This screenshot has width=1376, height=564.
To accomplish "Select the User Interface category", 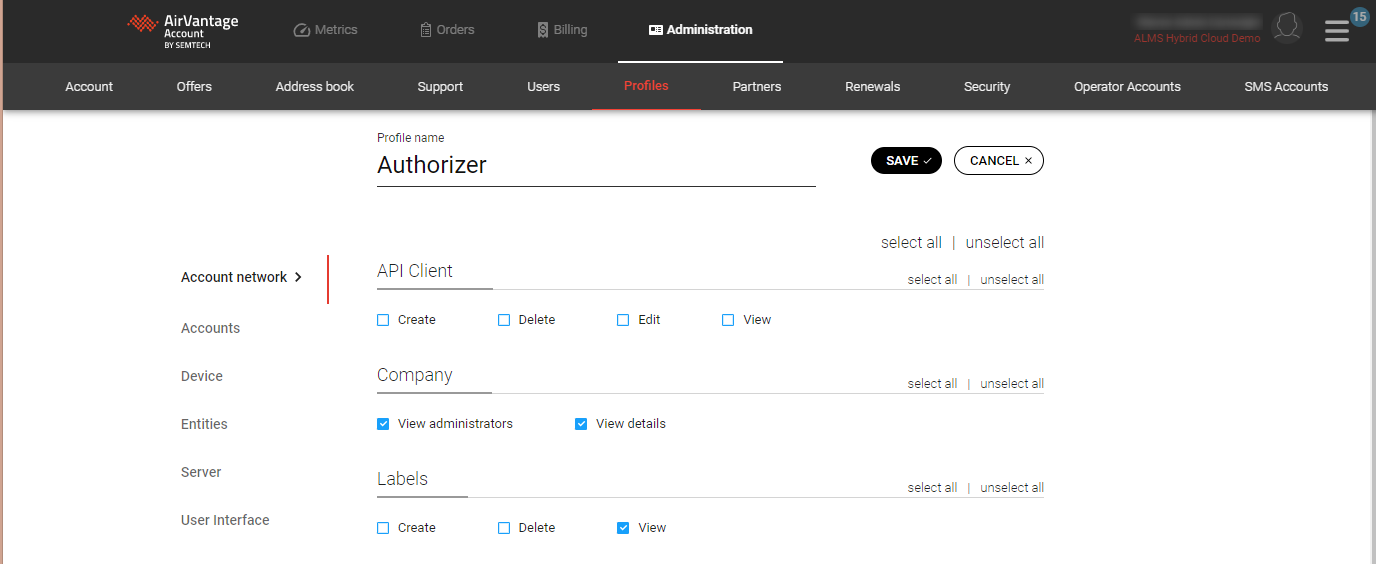I will point(225,520).
